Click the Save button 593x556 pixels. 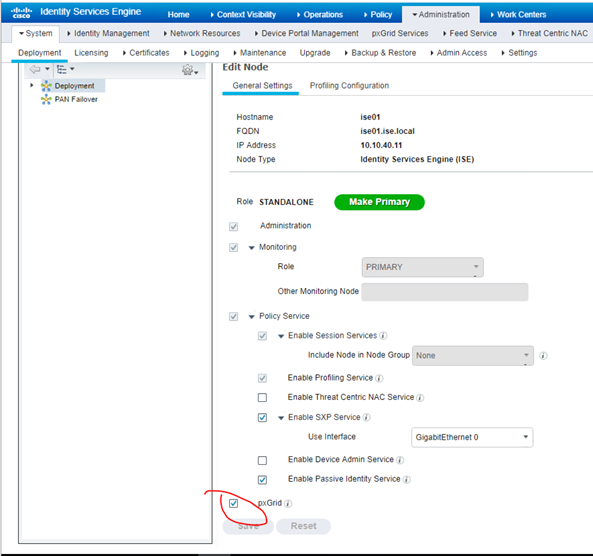pyautogui.click(x=248, y=526)
